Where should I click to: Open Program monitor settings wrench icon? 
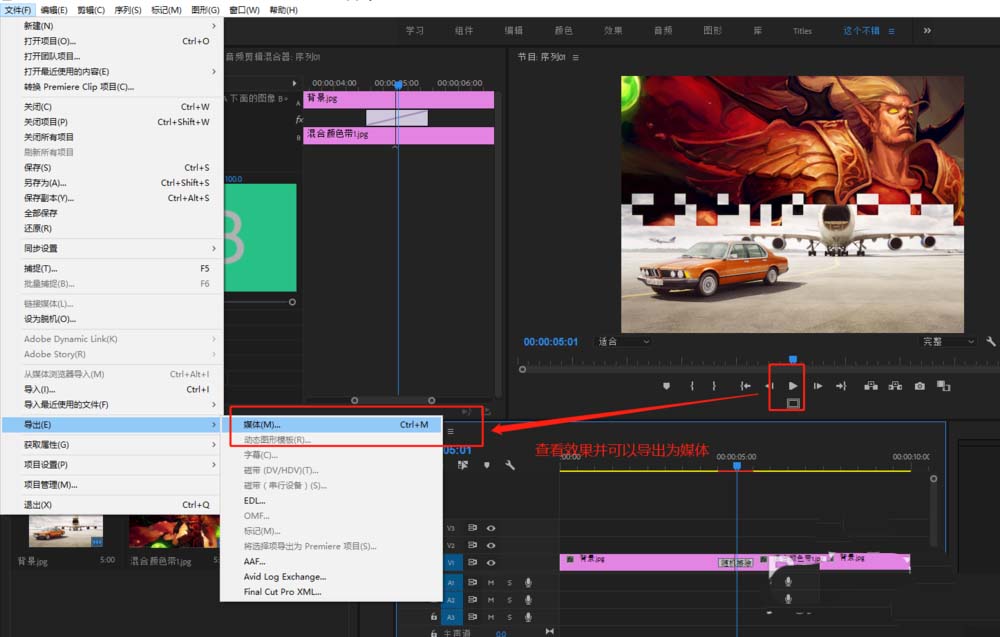(x=991, y=341)
